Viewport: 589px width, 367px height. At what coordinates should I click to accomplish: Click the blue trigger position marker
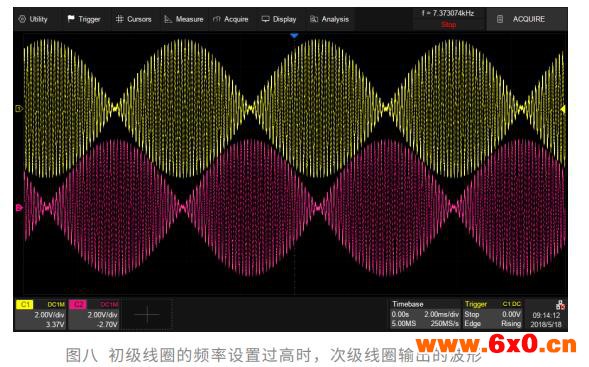pos(294,35)
